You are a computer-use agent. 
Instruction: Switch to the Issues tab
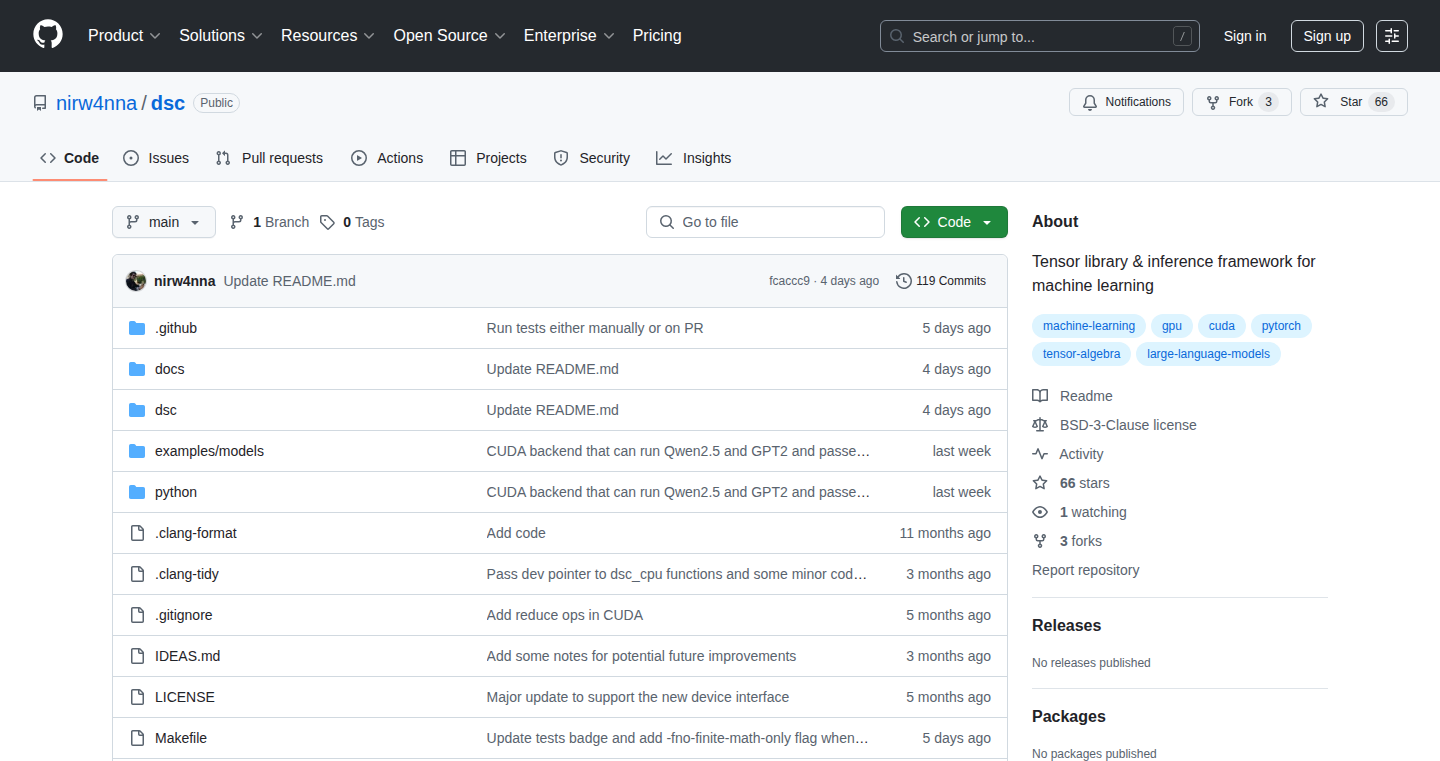click(x=156, y=158)
